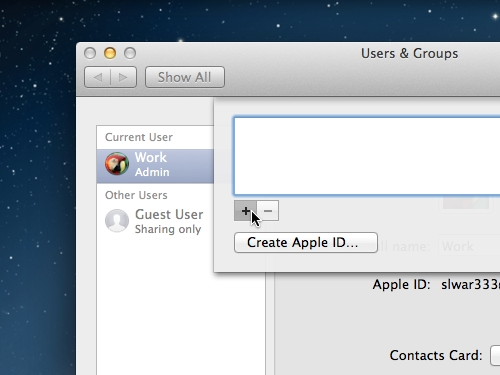
Task: Click Create Apple ID button
Action: click(x=306, y=242)
